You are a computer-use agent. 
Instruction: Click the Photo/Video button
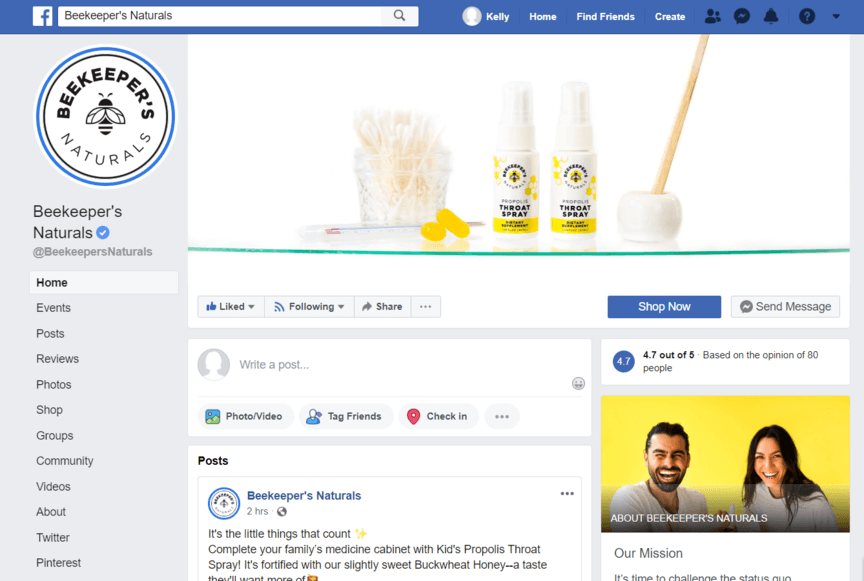(x=245, y=416)
